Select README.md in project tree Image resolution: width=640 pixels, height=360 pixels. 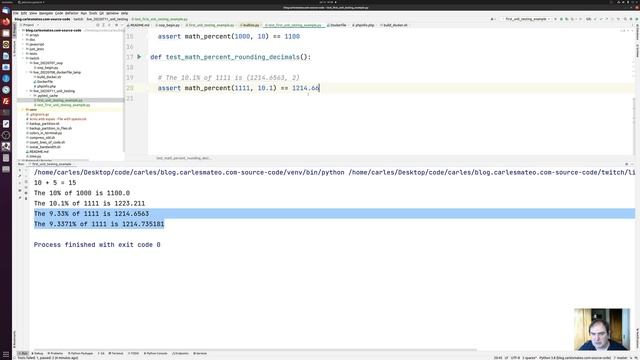[x=38, y=152]
